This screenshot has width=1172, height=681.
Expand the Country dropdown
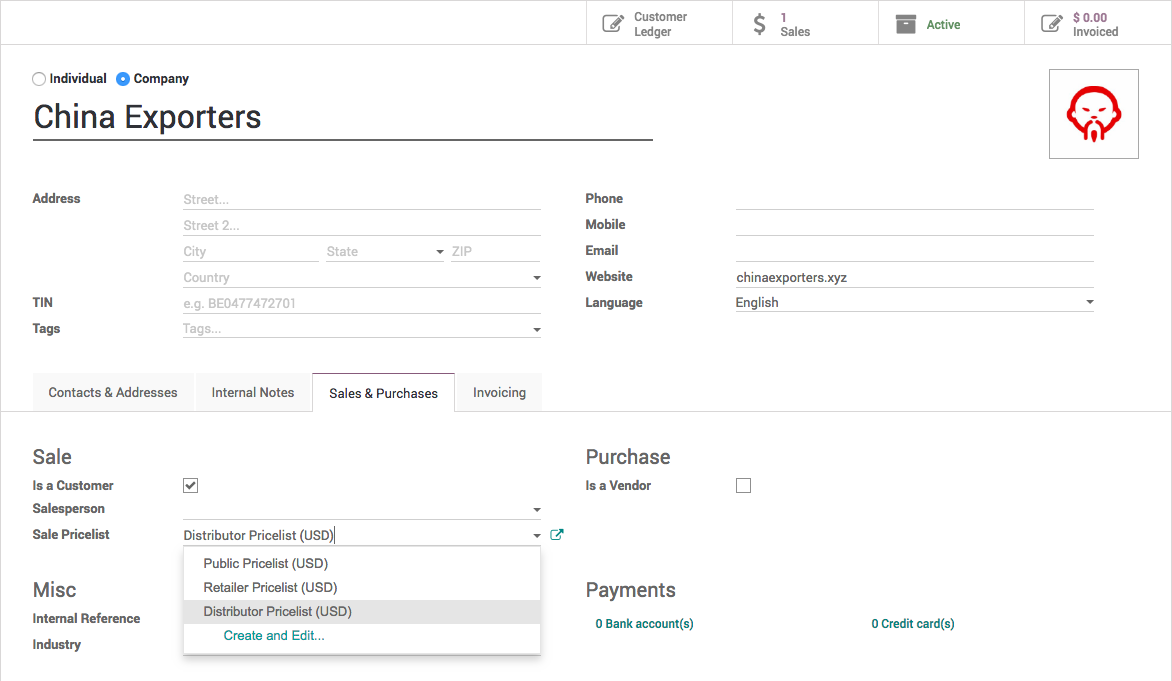pos(536,278)
